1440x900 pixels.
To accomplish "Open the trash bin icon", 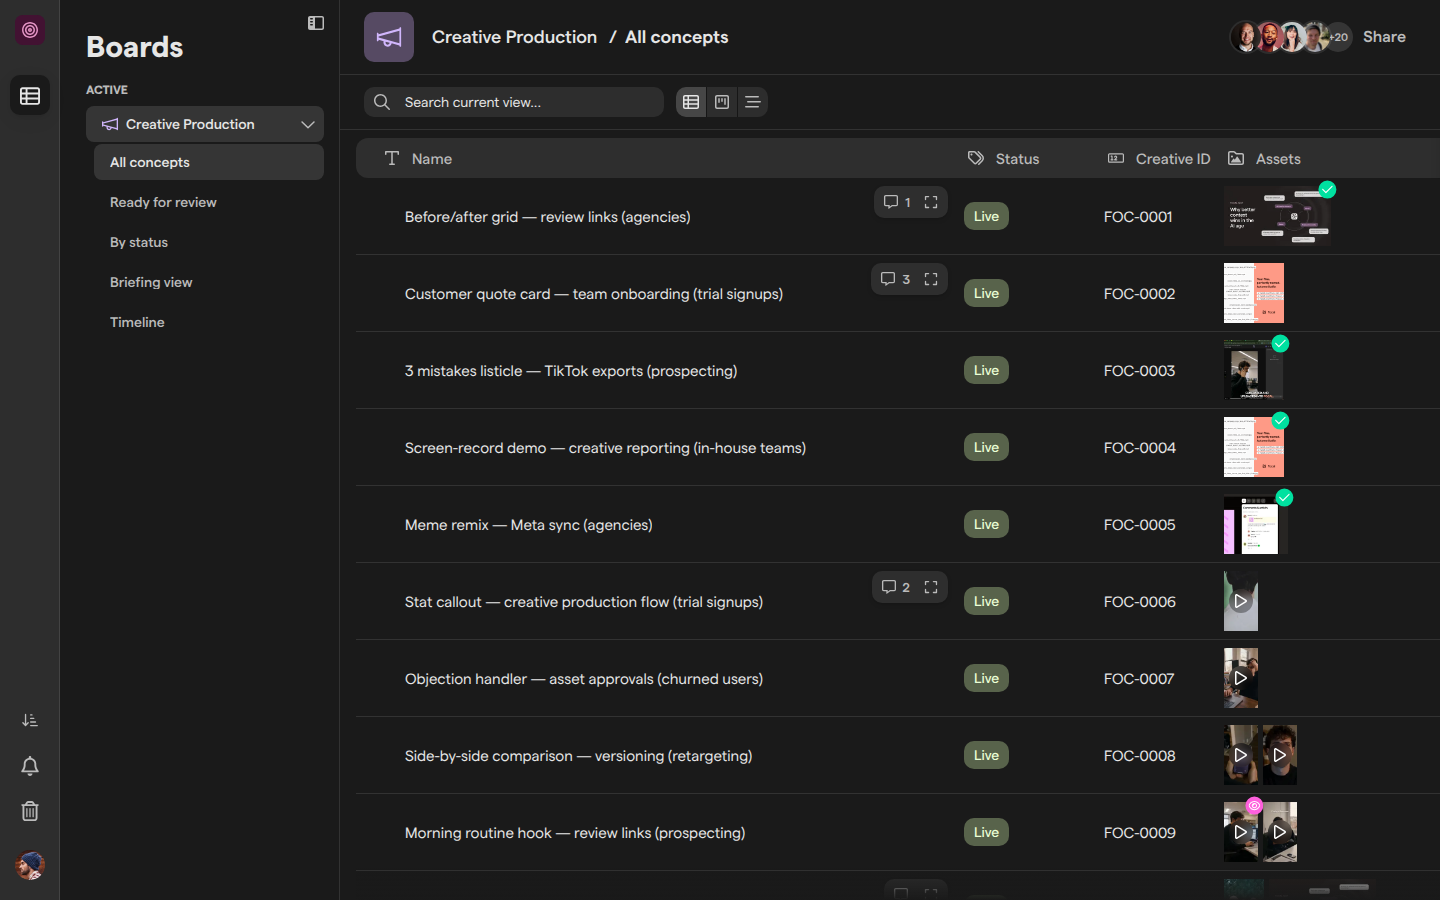I will (30, 811).
